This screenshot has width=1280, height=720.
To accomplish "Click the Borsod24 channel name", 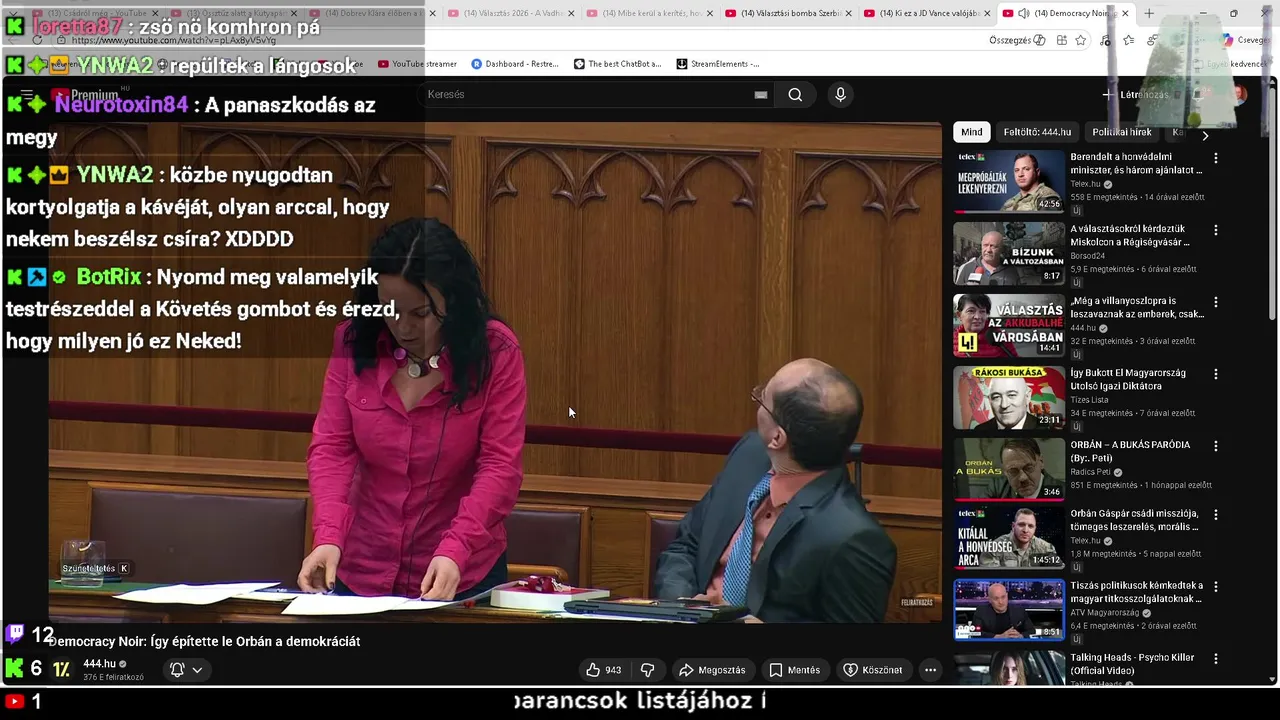I will pos(1087,256).
